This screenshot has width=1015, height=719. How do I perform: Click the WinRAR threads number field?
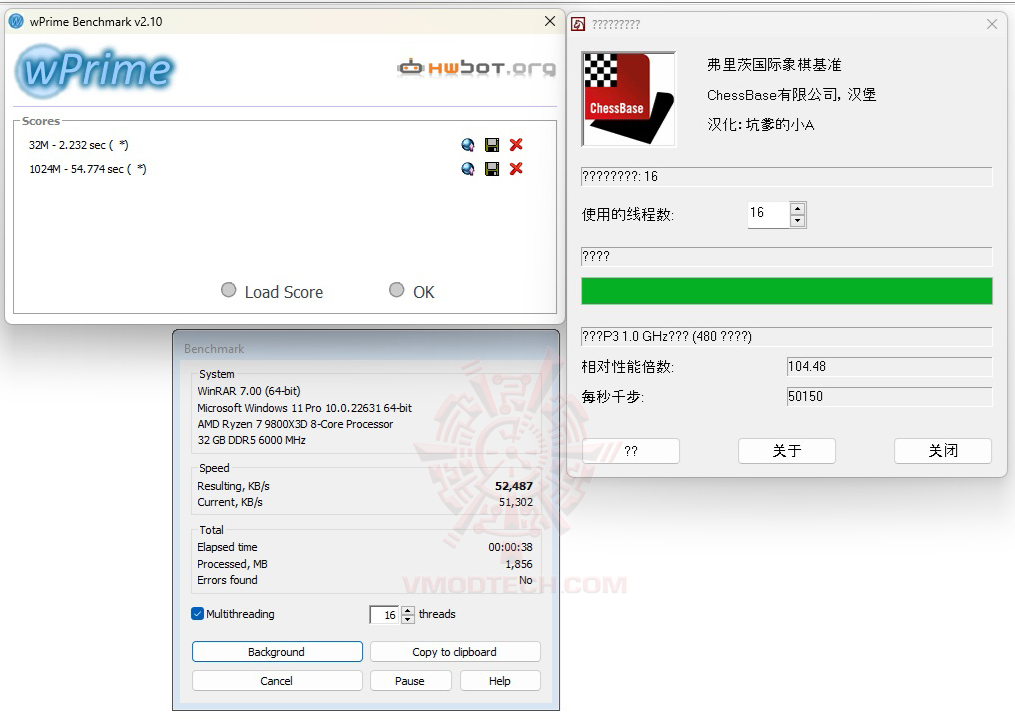(x=385, y=615)
